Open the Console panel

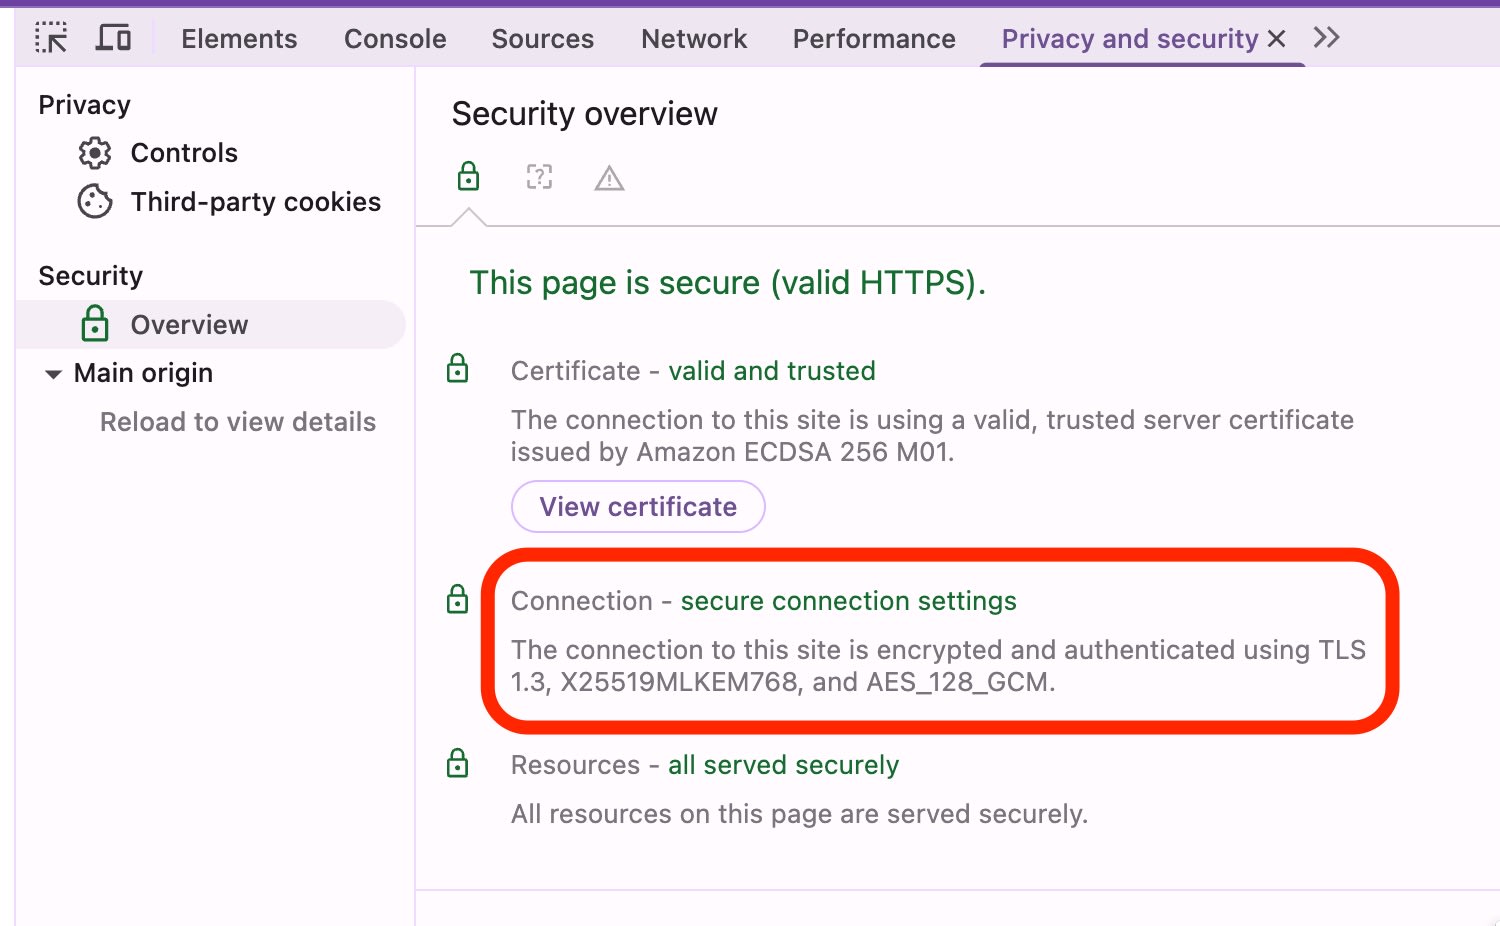[394, 38]
